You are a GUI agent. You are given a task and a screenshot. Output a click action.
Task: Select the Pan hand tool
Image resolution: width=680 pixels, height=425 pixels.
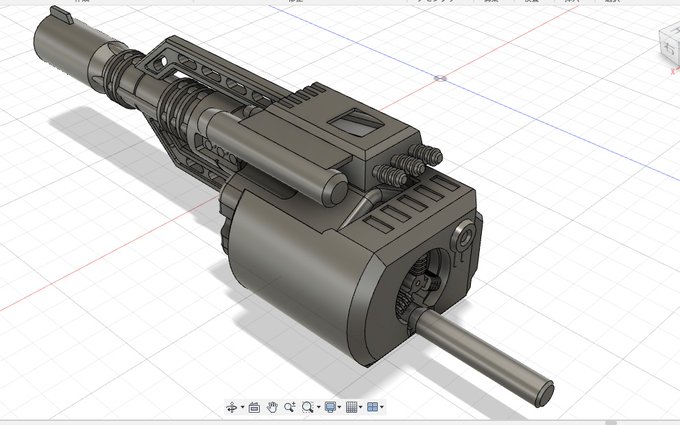click(272, 407)
